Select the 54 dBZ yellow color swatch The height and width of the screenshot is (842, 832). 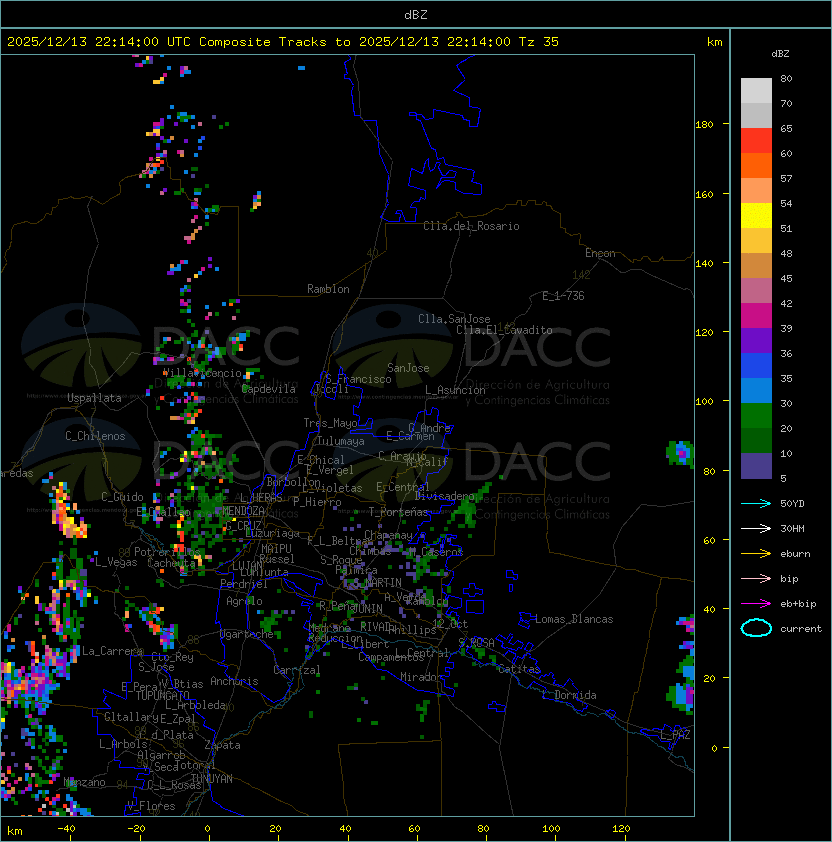[x=756, y=215]
